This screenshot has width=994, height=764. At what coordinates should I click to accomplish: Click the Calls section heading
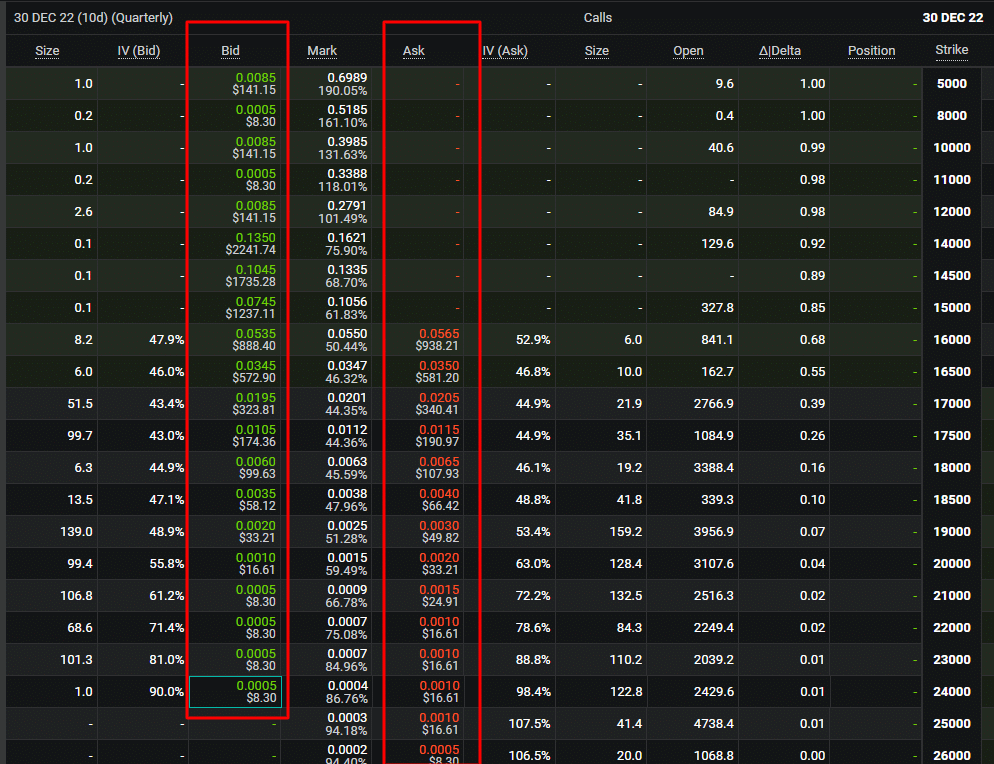pyautogui.click(x=598, y=18)
